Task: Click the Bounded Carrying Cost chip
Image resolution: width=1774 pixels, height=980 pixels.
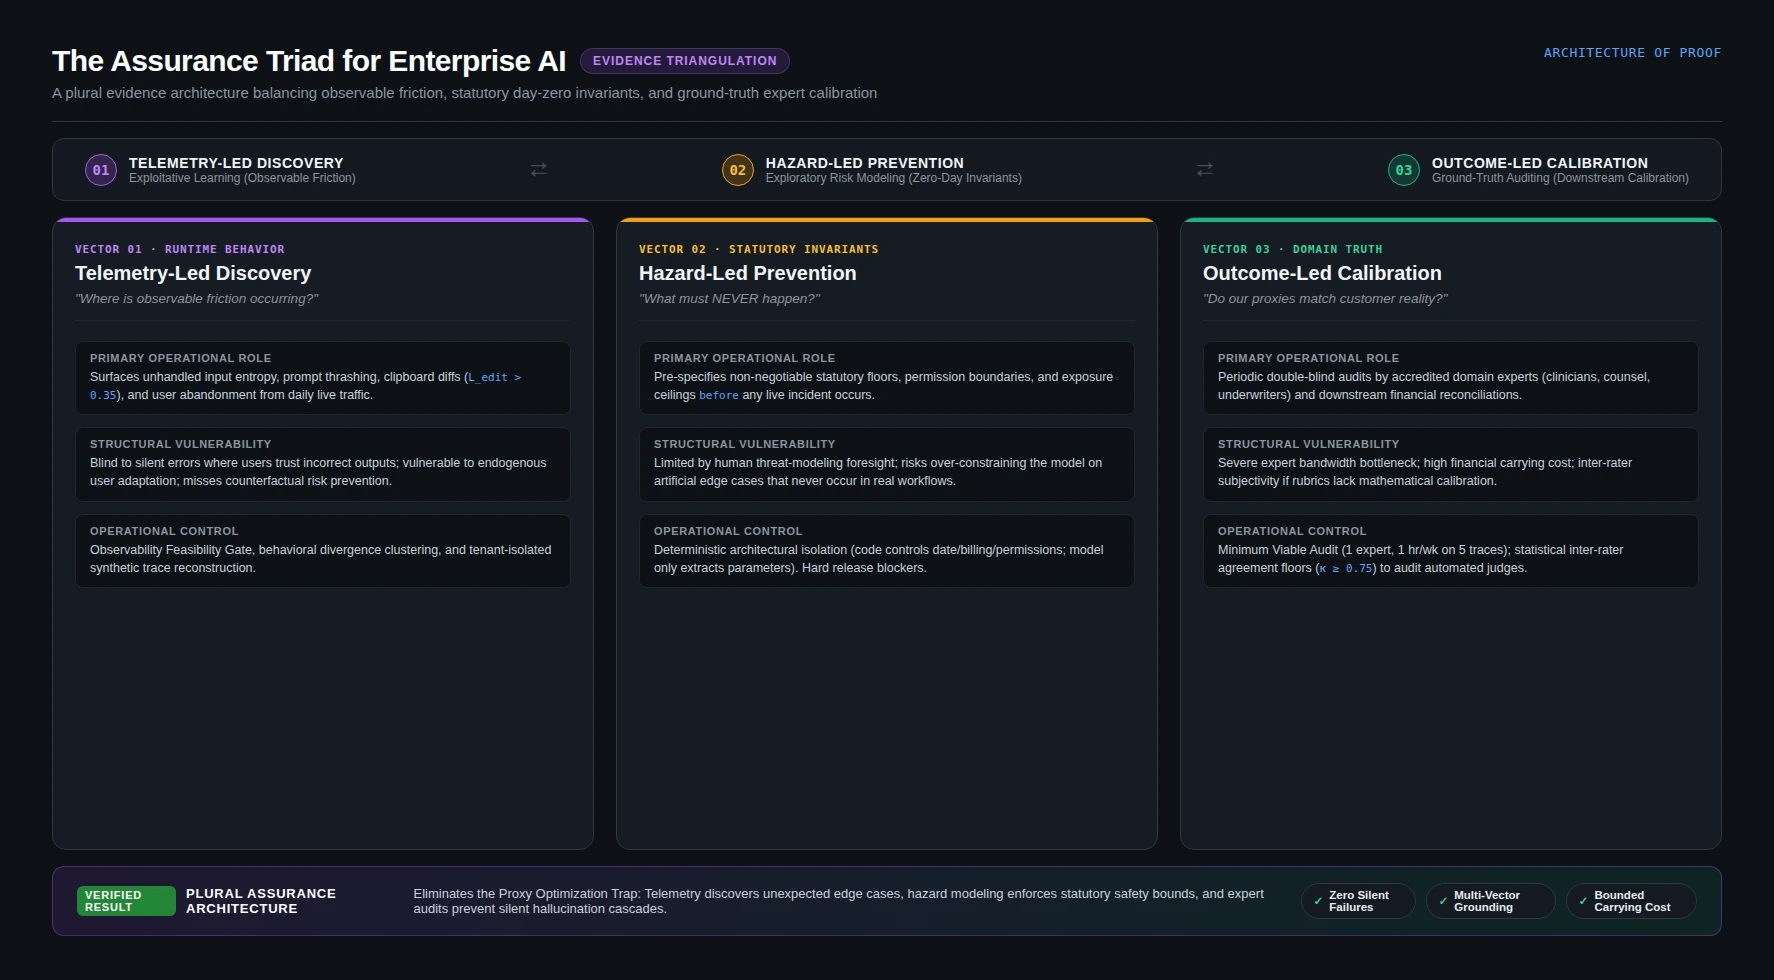Action: coord(1631,901)
